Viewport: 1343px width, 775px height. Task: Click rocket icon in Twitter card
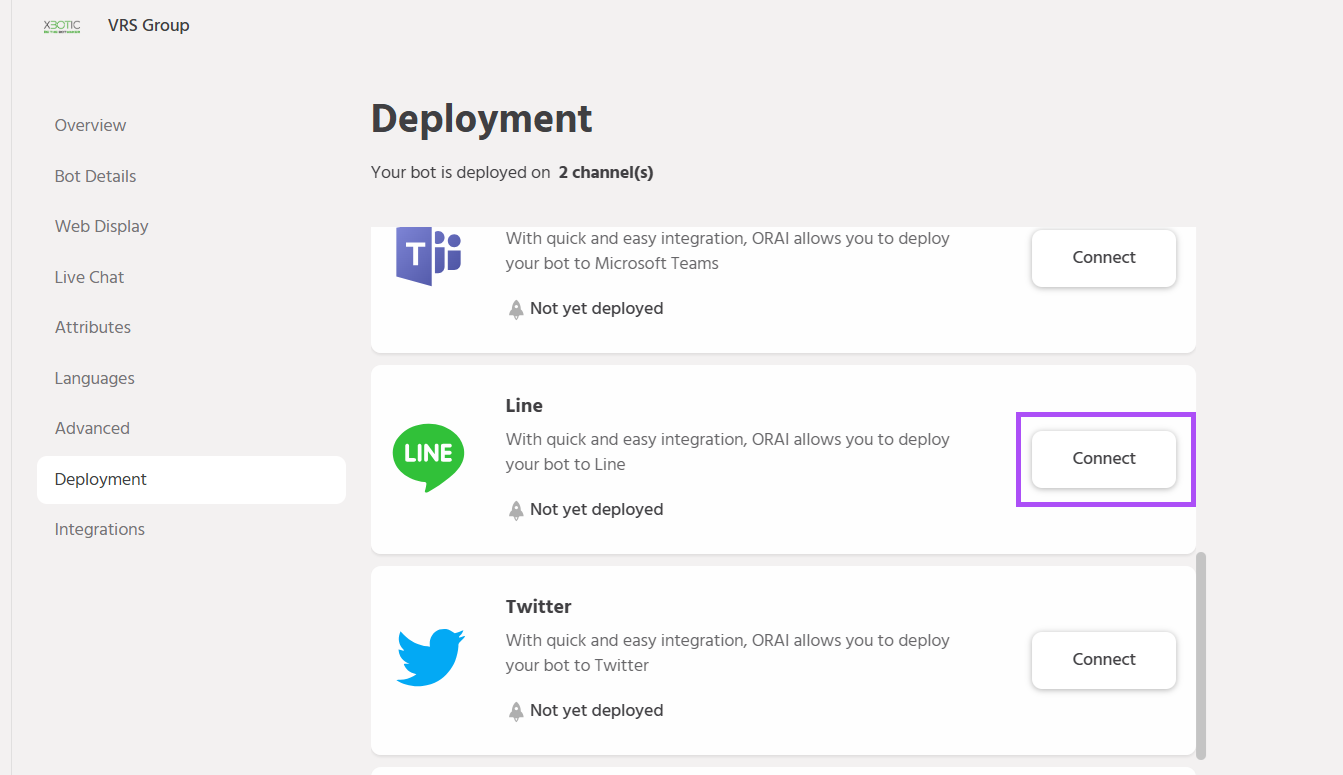516,711
